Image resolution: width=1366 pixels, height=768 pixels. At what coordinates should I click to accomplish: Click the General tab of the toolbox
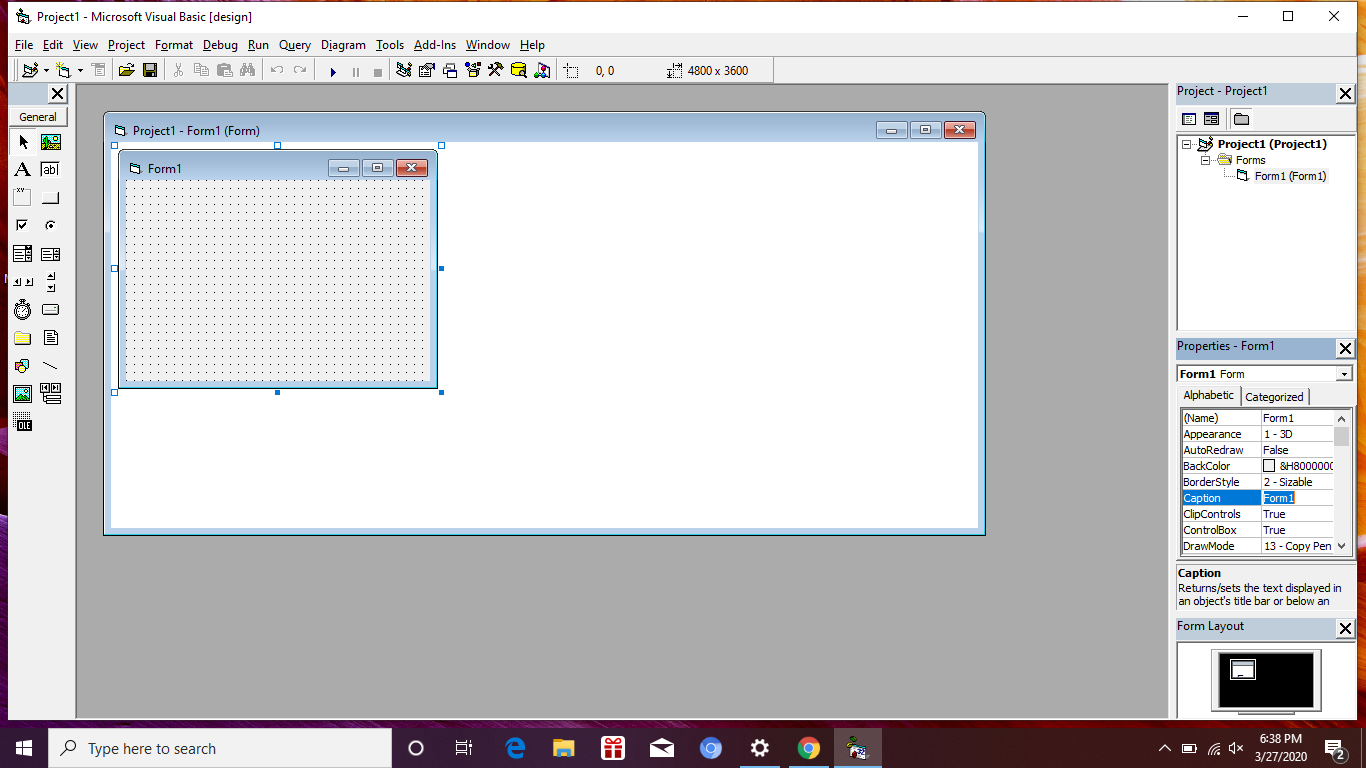point(38,117)
